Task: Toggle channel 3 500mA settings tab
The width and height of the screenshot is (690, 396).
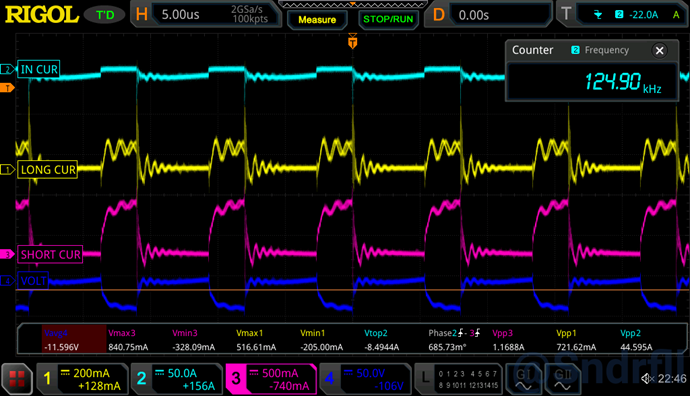Action: 271,379
